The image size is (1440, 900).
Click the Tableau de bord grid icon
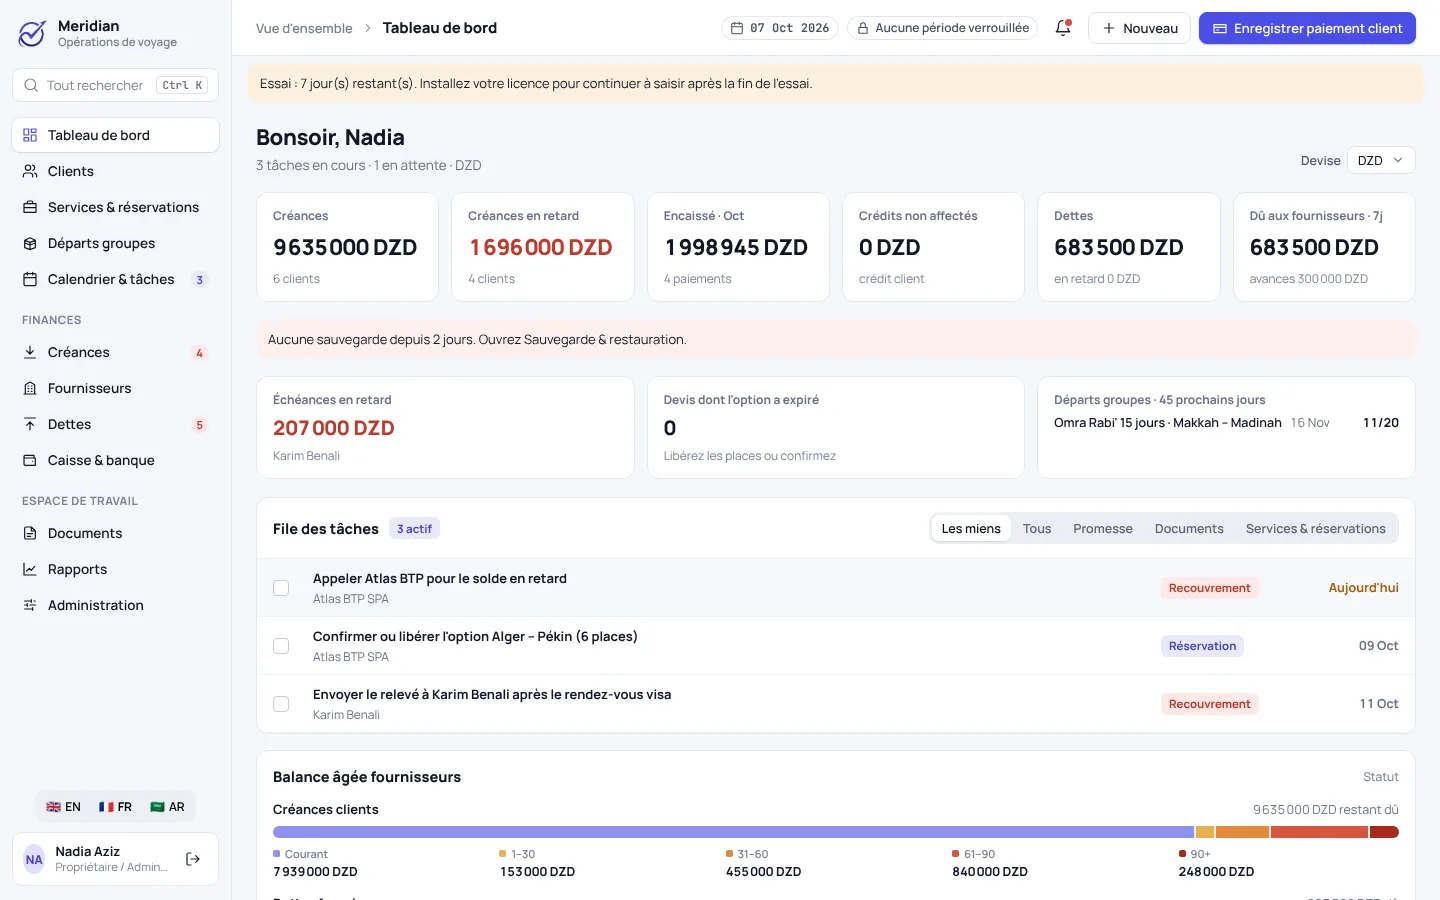point(30,135)
